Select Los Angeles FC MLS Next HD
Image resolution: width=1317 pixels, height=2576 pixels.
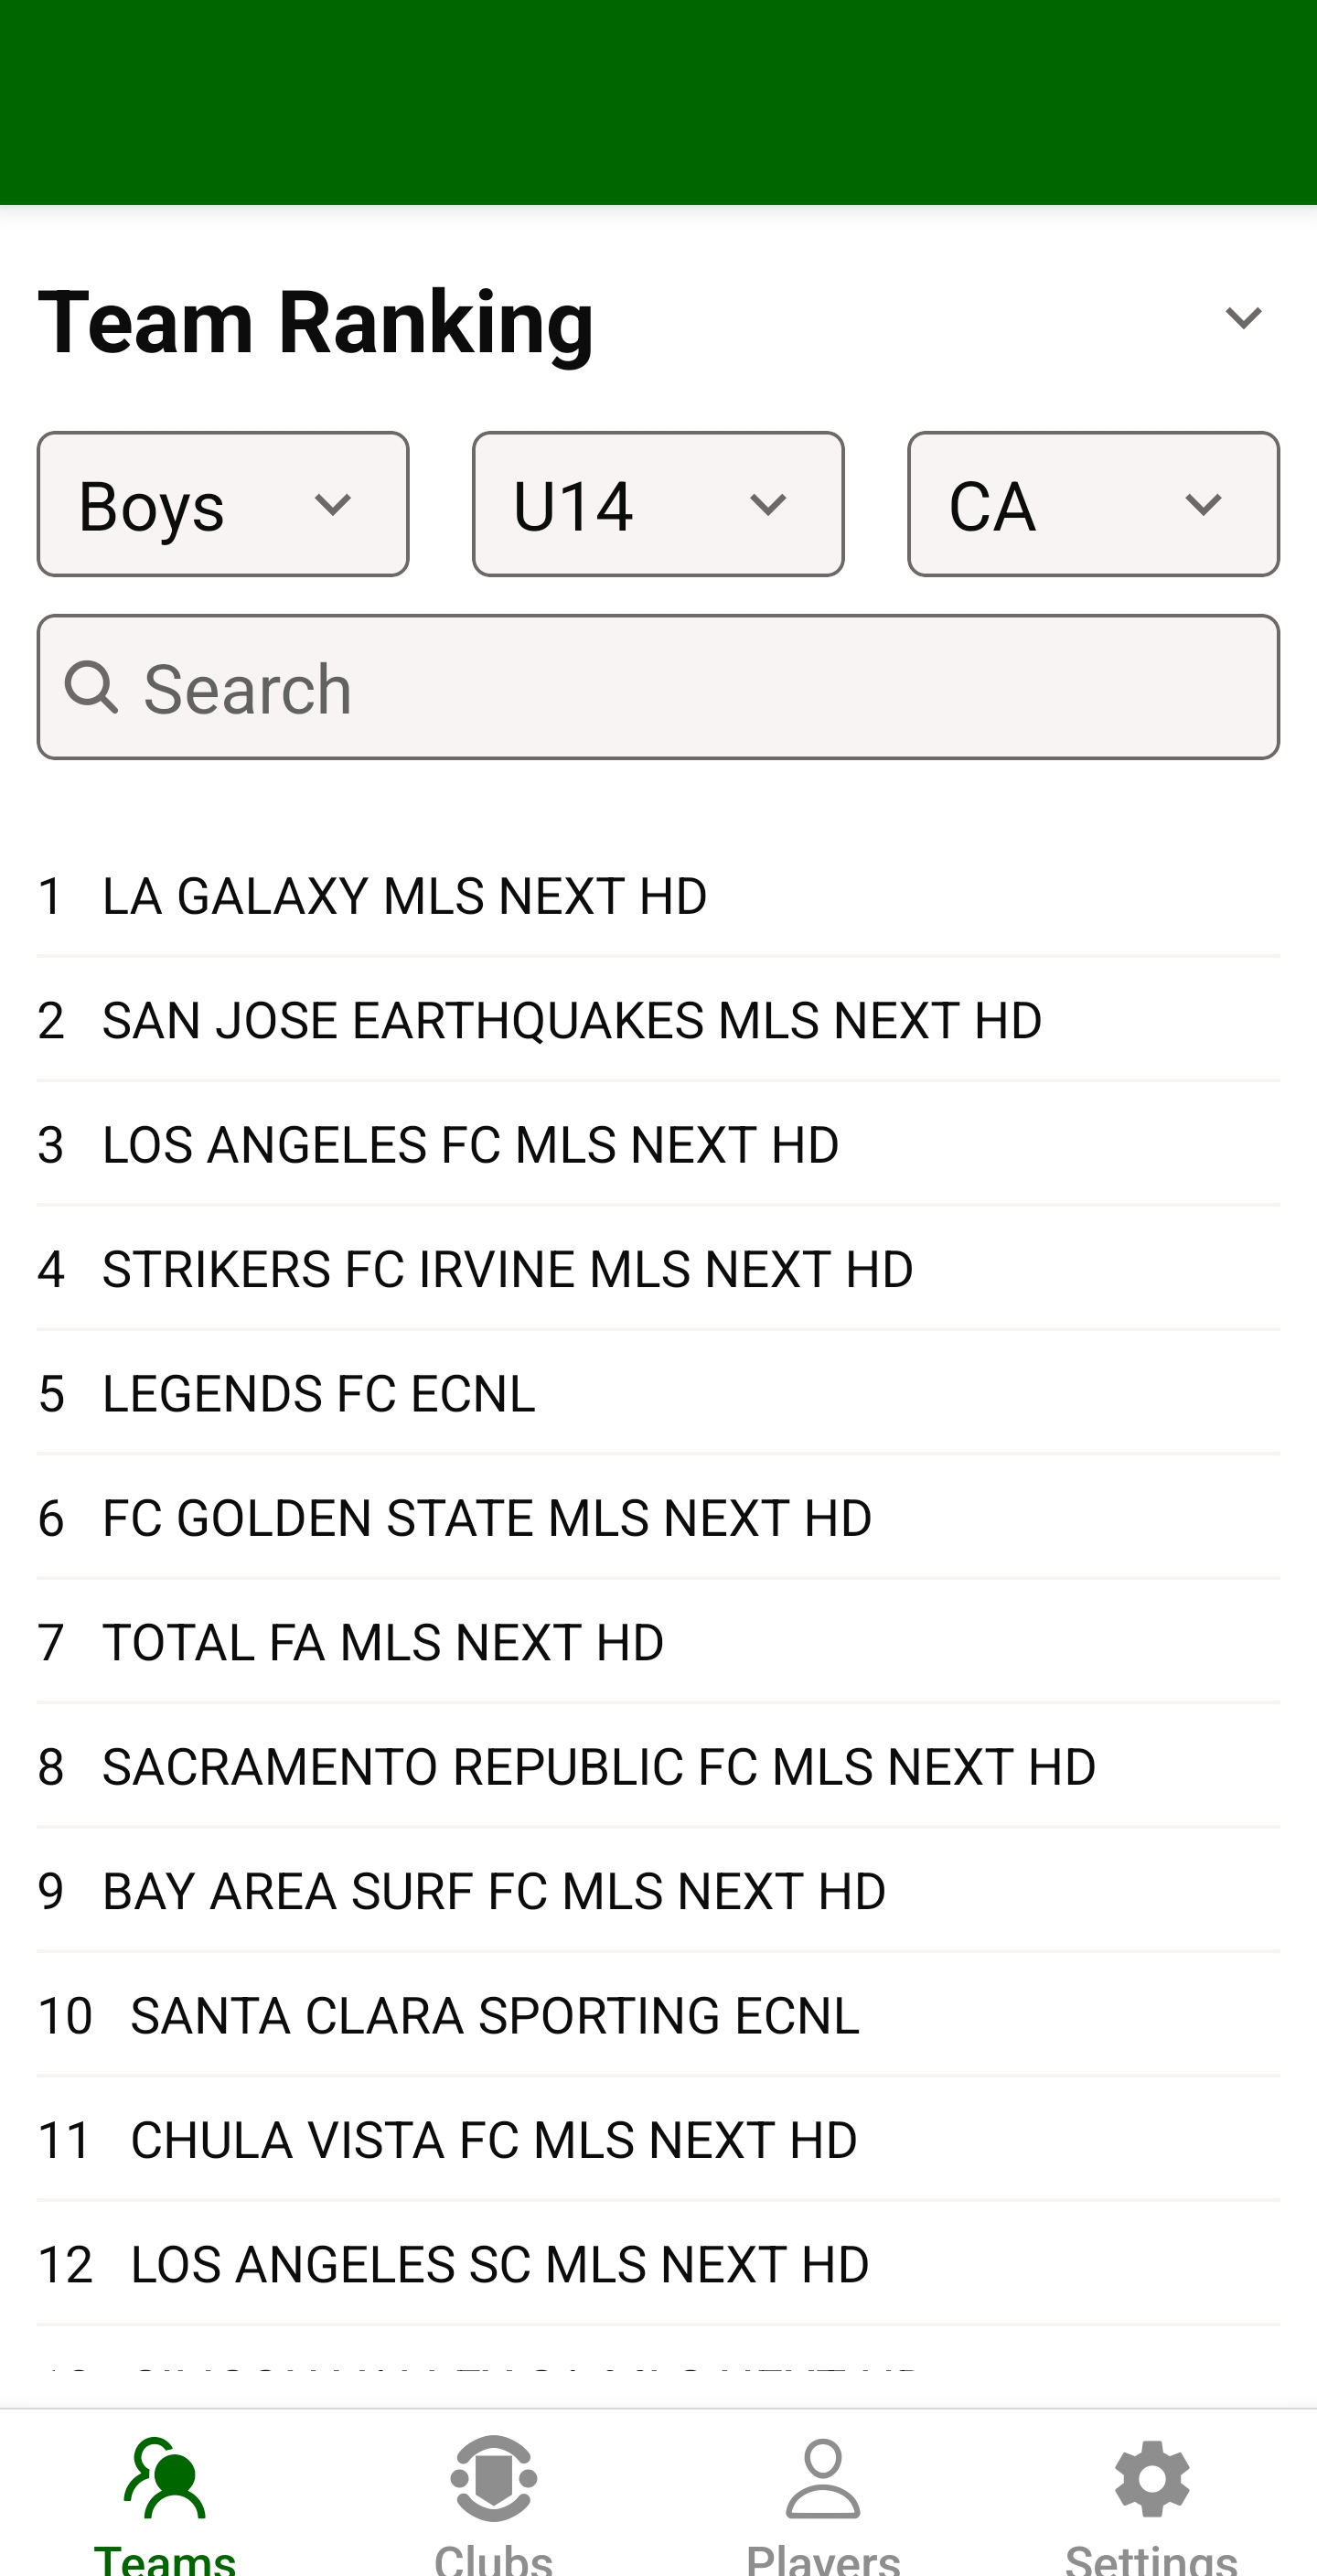tap(470, 1145)
